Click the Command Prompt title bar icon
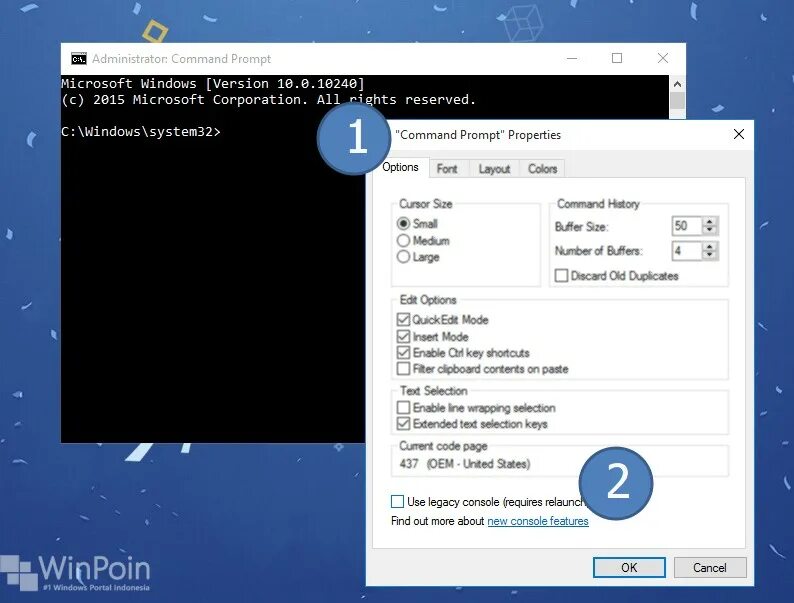The height and width of the screenshot is (603, 794). [78, 59]
